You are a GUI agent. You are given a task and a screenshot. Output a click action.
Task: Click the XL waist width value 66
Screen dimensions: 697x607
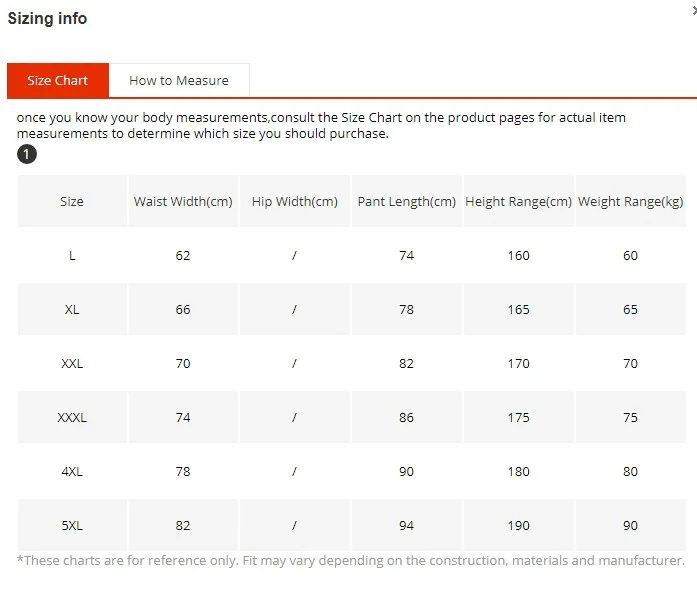click(x=183, y=309)
